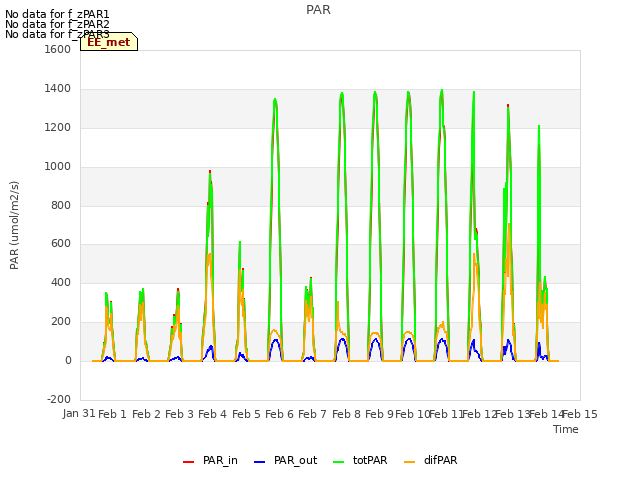The width and height of the screenshot is (640, 480).
Task: Click the PAR_out legend label
Action: coord(296,460)
